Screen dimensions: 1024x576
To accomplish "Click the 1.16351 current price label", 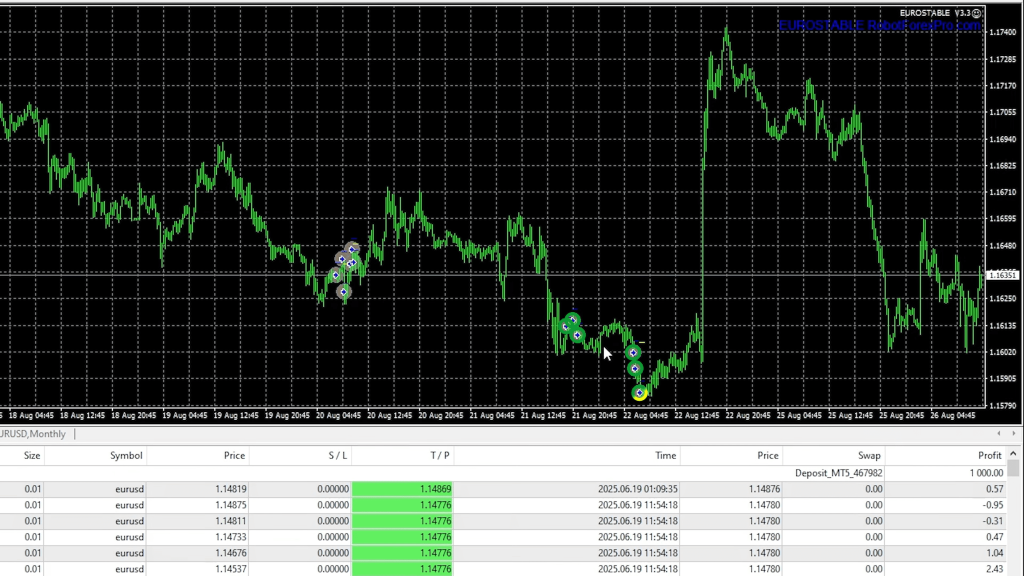I will tap(1002, 275).
